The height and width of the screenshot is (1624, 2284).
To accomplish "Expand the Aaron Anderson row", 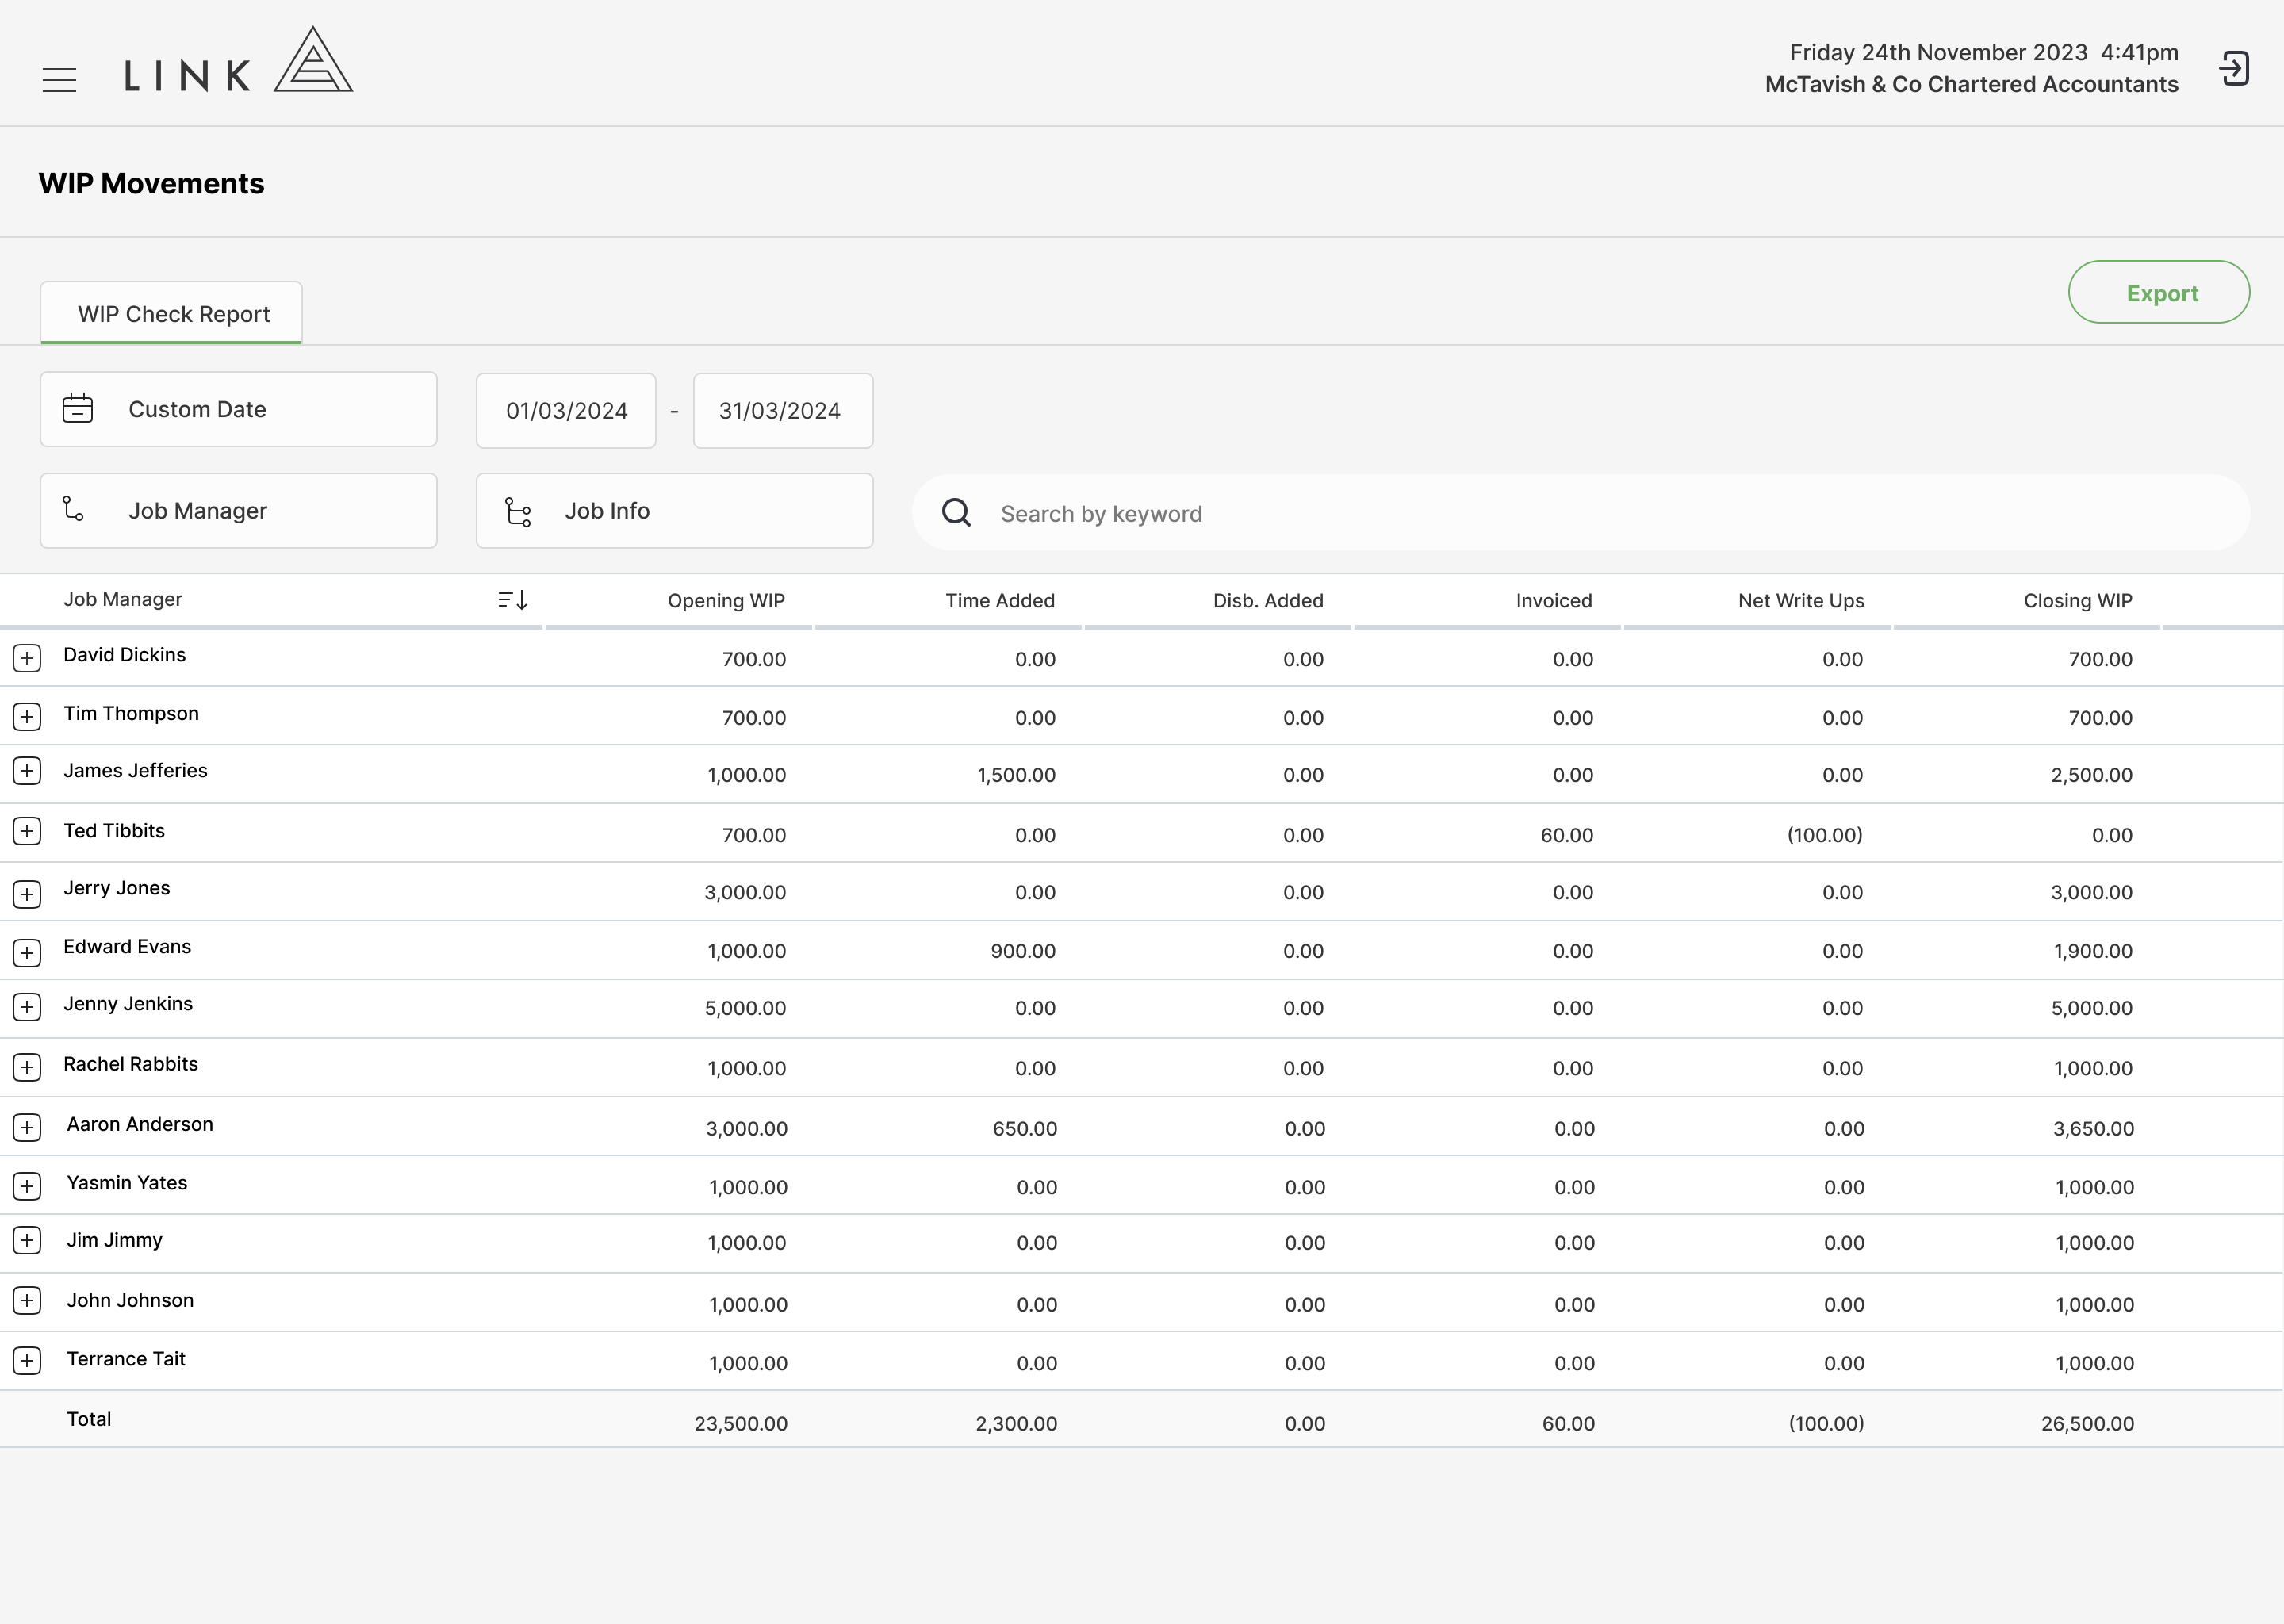I will [x=27, y=1127].
